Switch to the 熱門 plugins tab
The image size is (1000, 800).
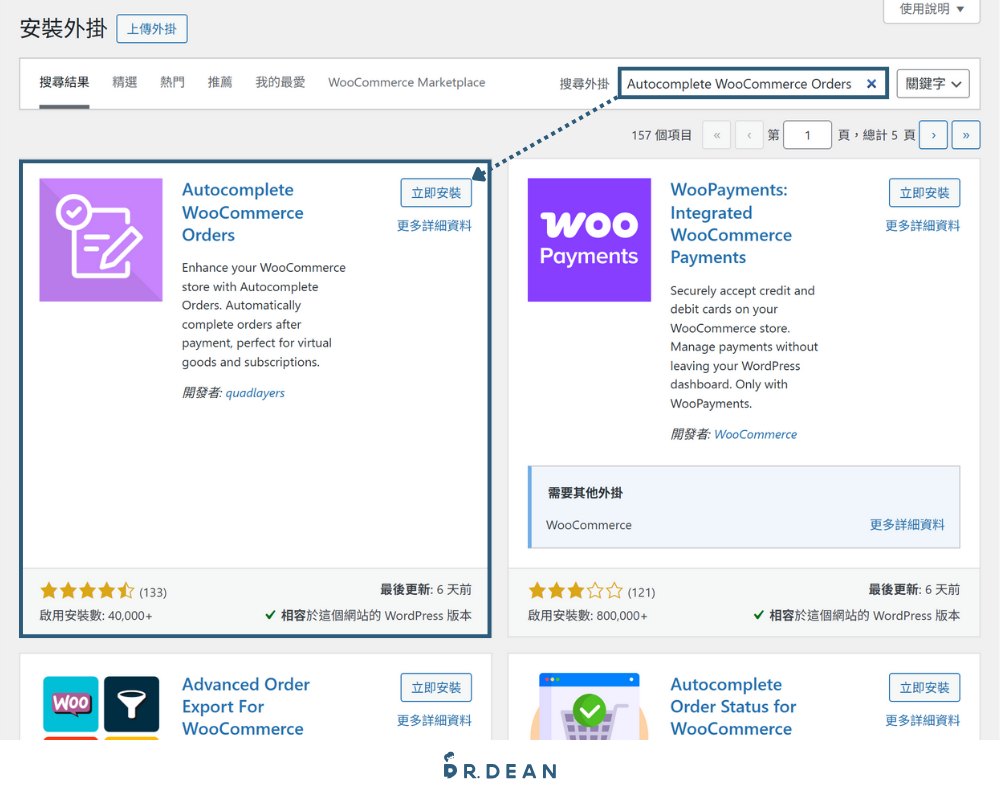pos(171,82)
